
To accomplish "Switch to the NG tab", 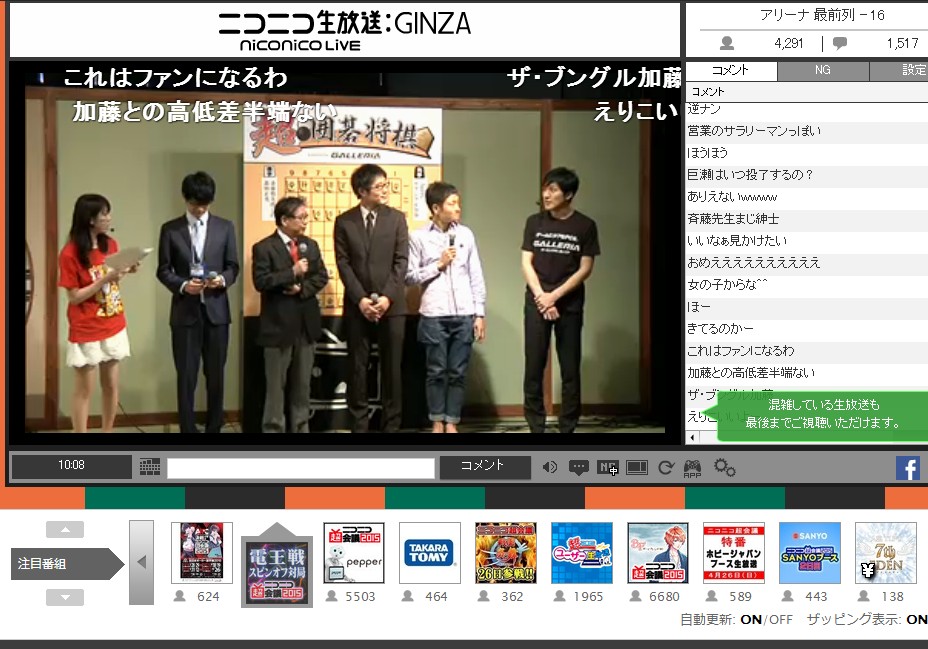I will 823,70.
